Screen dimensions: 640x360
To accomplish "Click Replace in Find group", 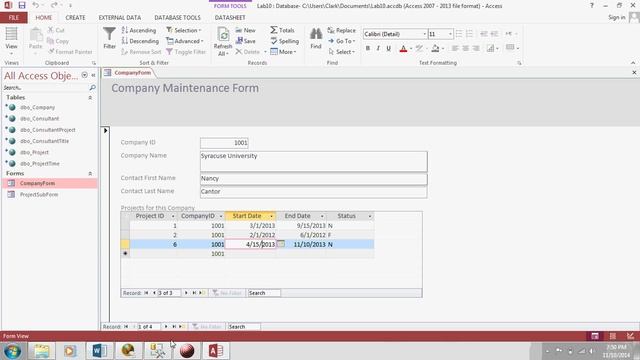I will pyautogui.click(x=342, y=30).
